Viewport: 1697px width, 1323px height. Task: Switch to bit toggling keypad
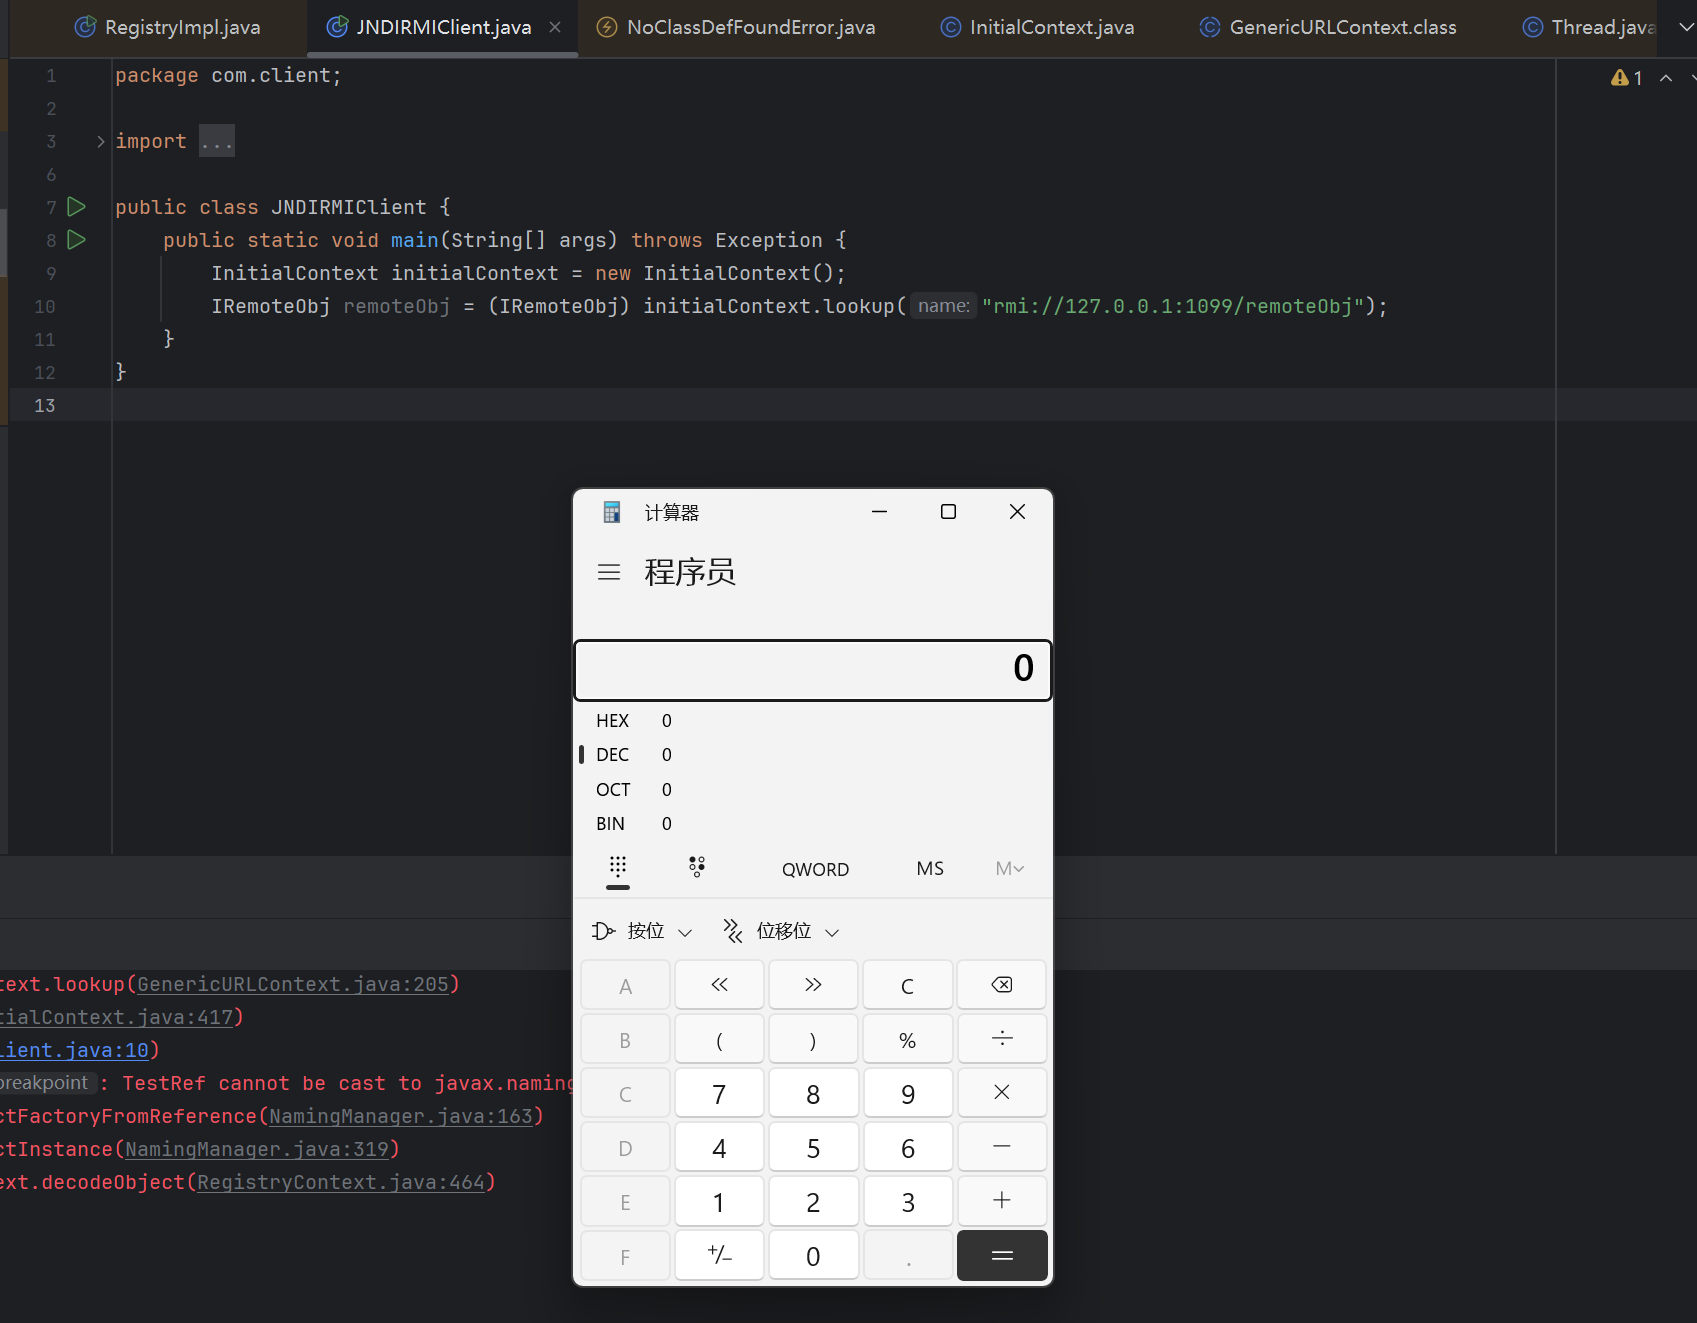pyautogui.click(x=697, y=868)
